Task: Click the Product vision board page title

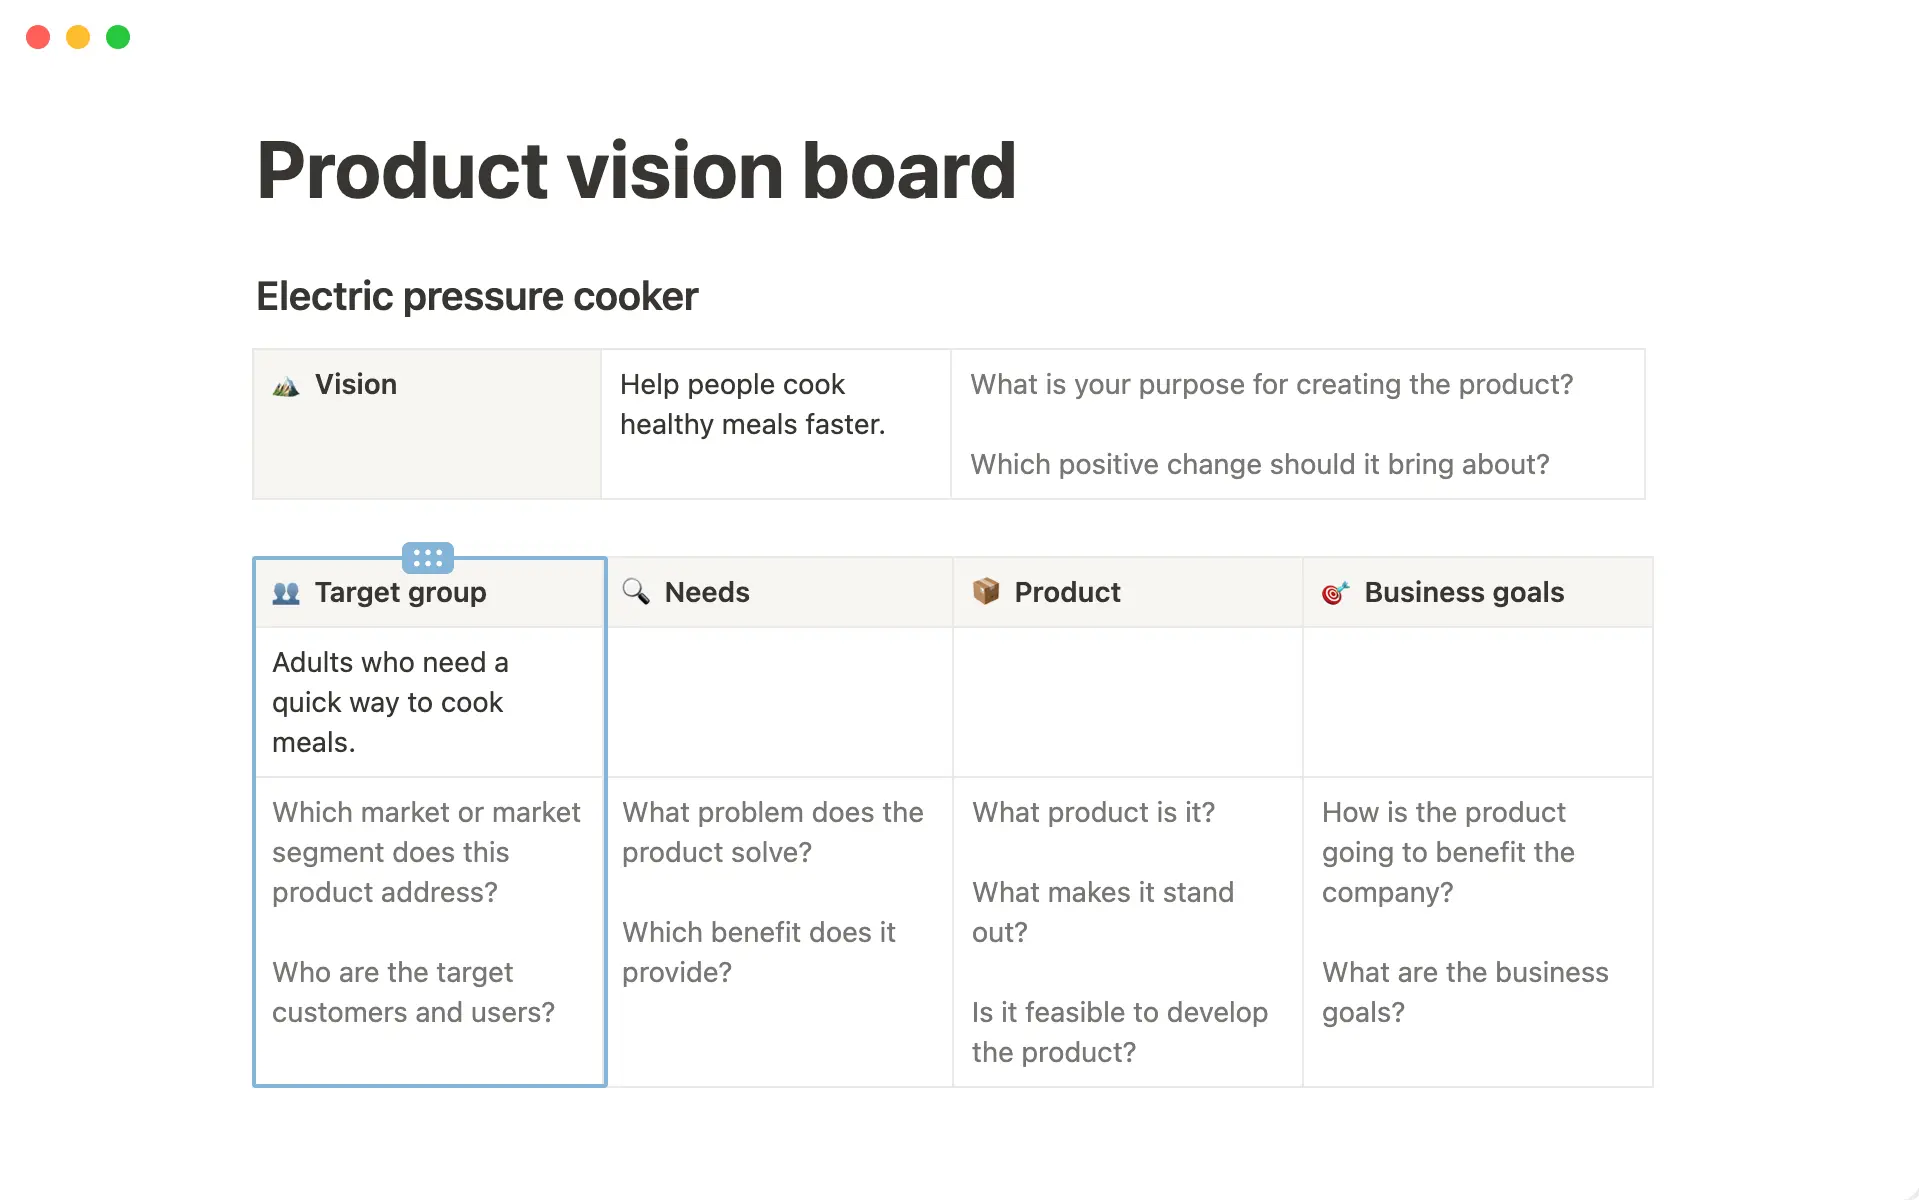Action: coord(636,170)
